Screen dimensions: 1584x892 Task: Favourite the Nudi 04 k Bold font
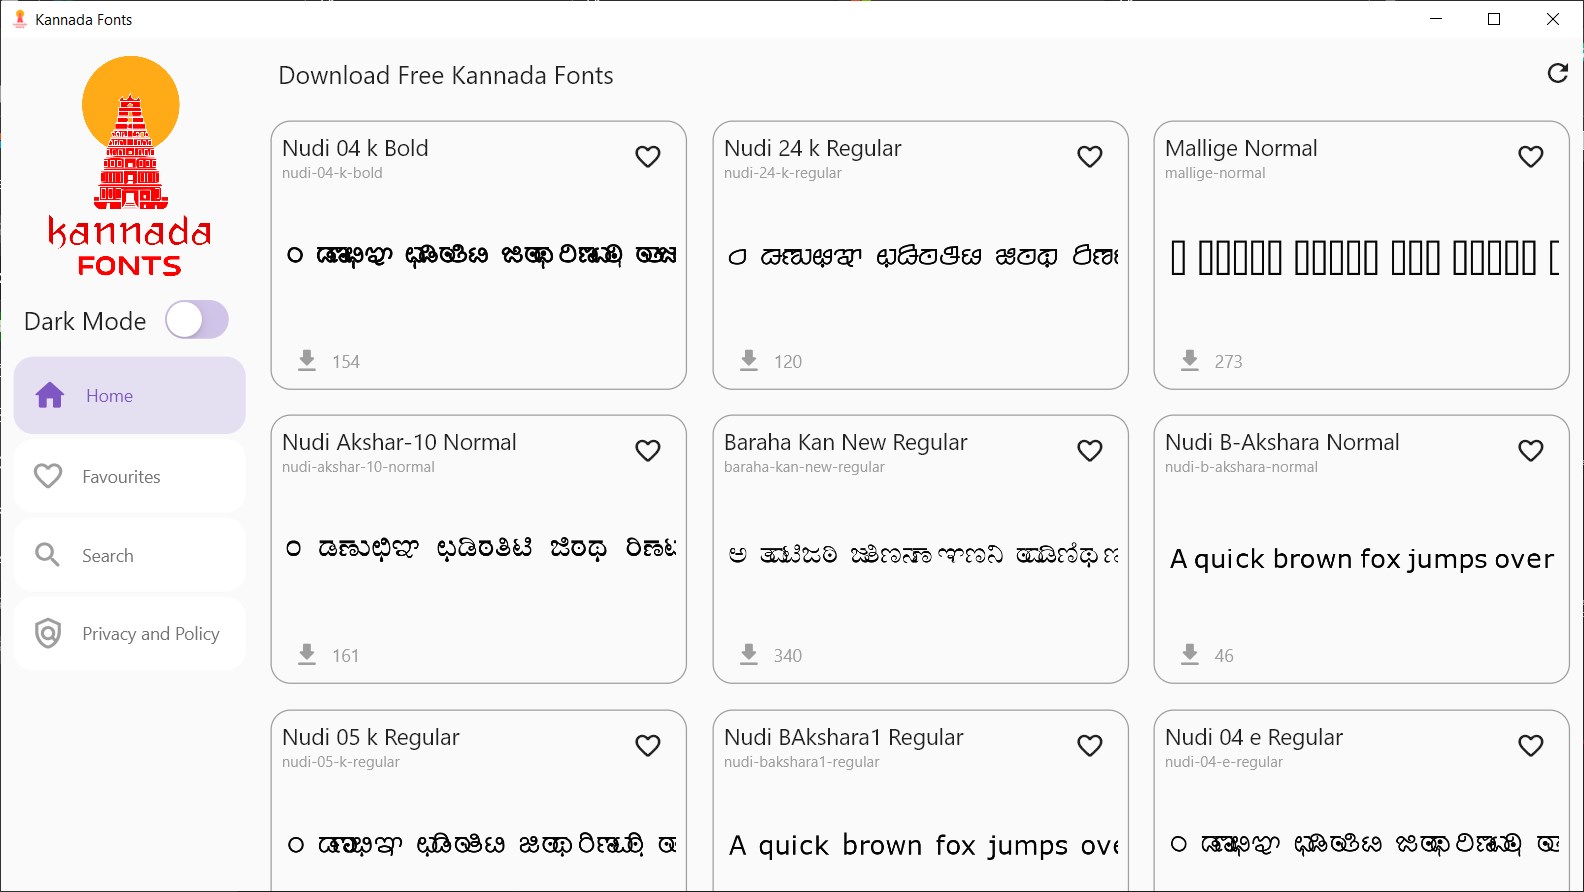click(648, 157)
